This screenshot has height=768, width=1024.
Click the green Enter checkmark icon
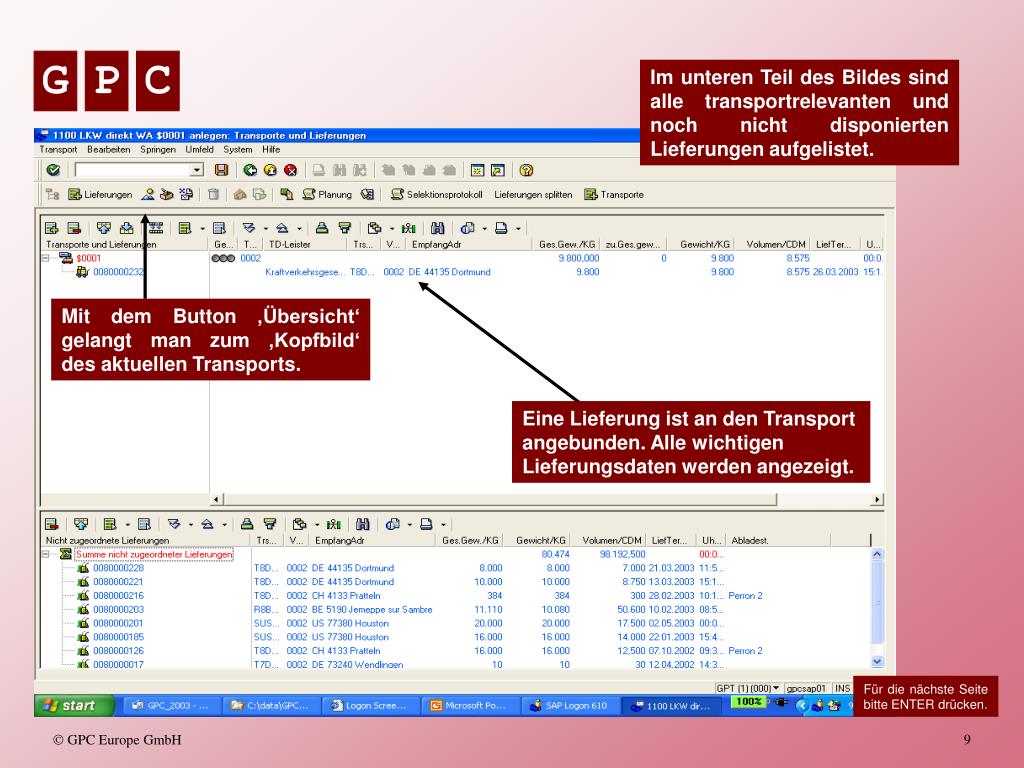pos(54,170)
